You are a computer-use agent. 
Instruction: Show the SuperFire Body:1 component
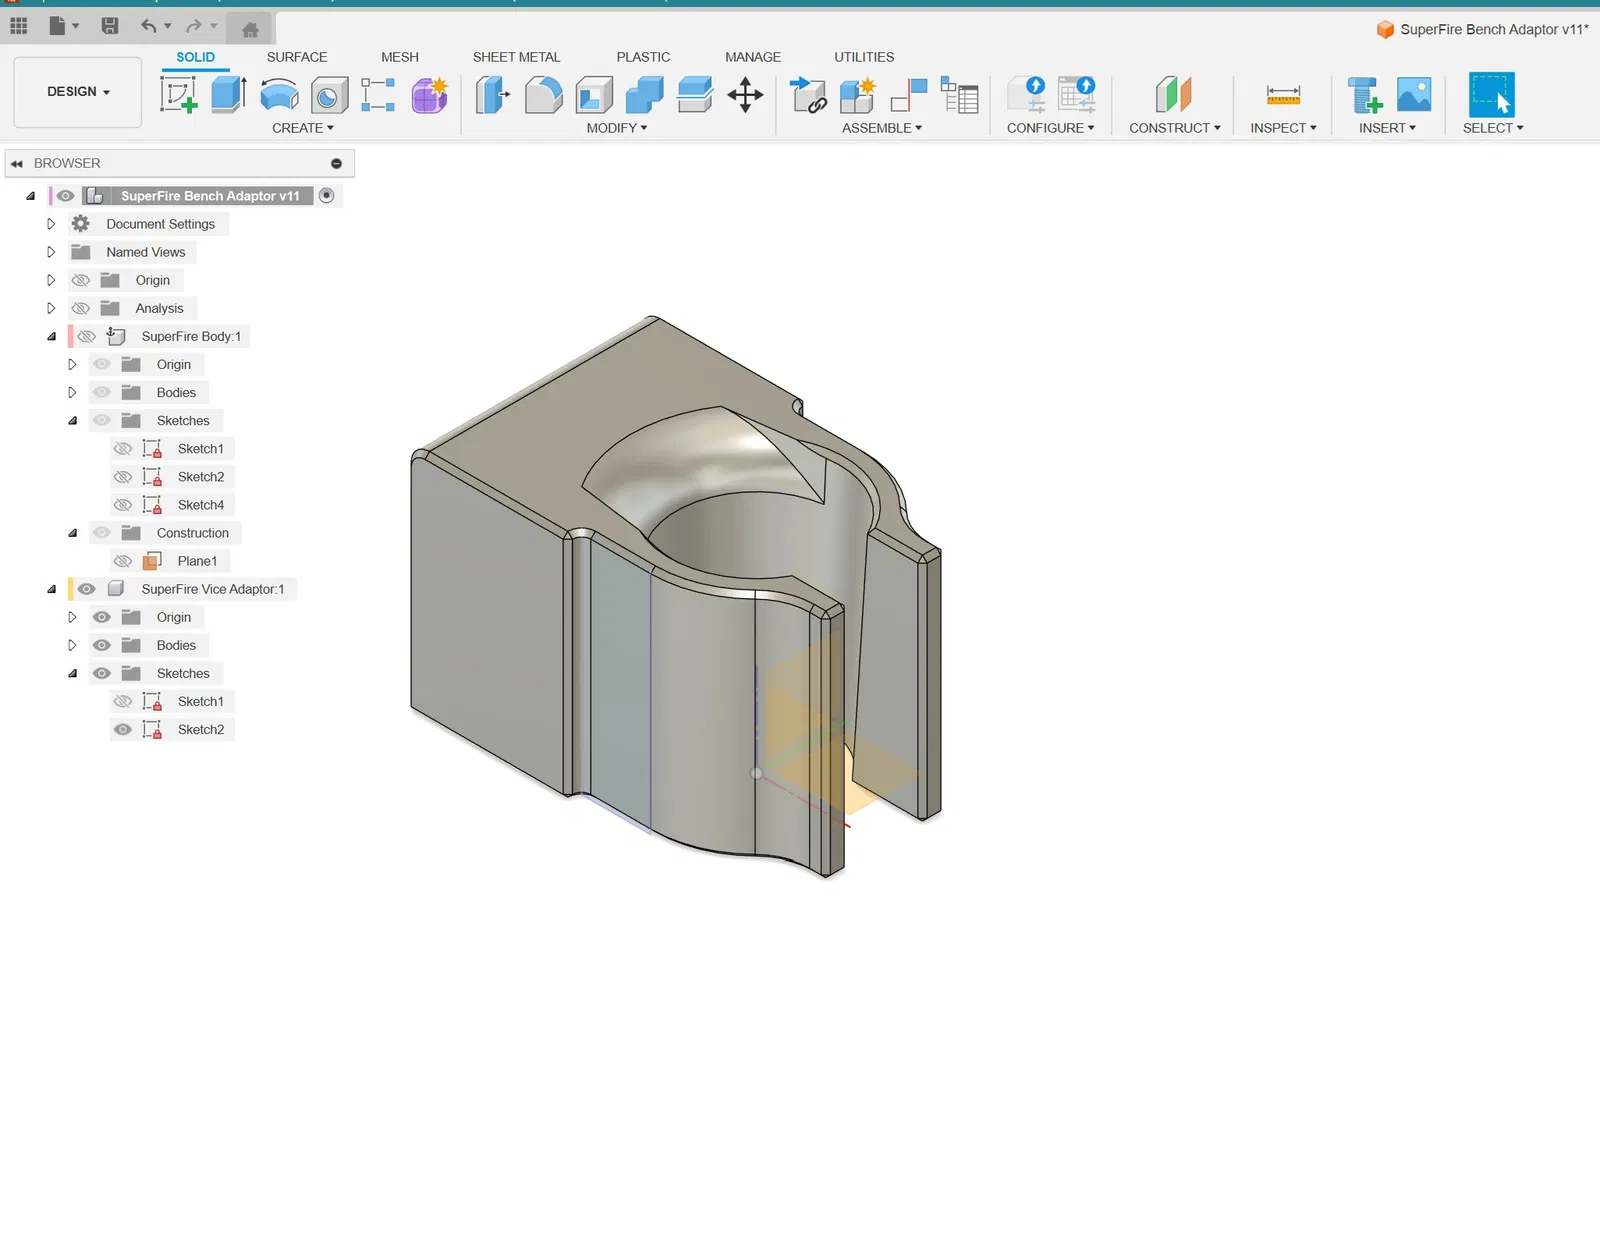click(x=87, y=337)
